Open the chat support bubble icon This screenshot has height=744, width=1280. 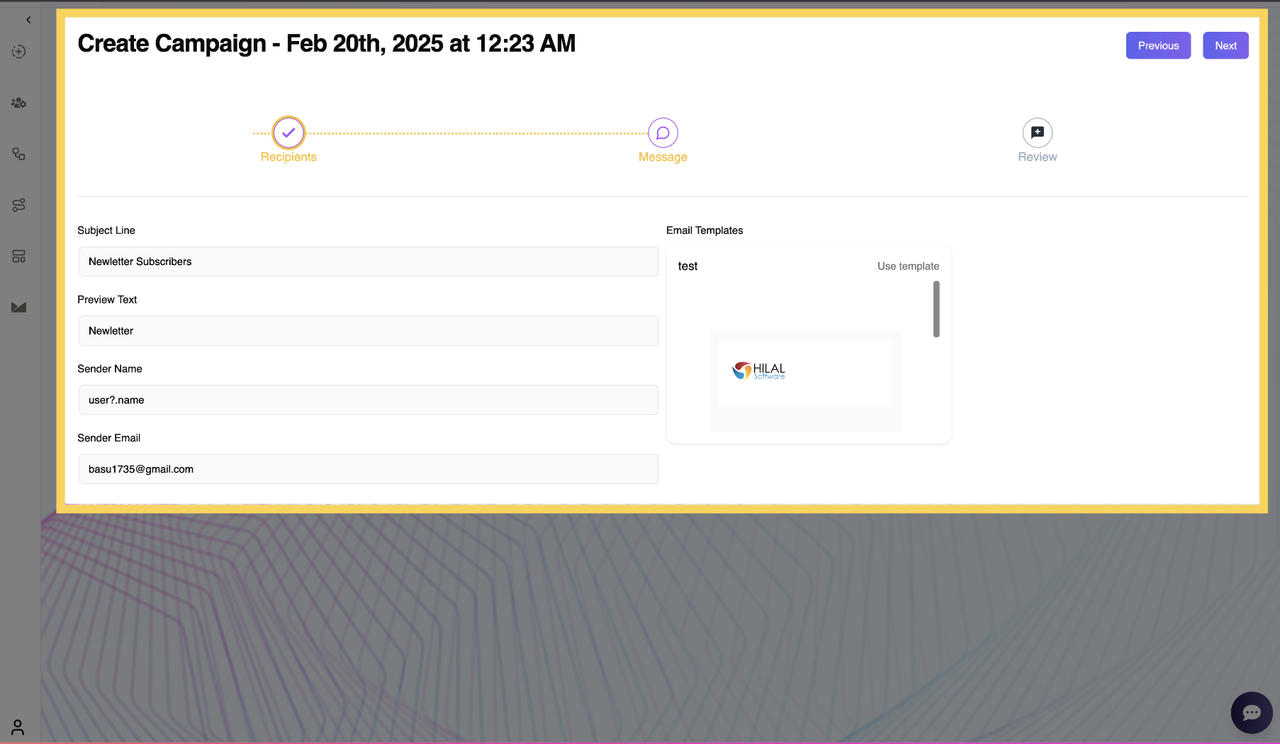coord(1251,712)
